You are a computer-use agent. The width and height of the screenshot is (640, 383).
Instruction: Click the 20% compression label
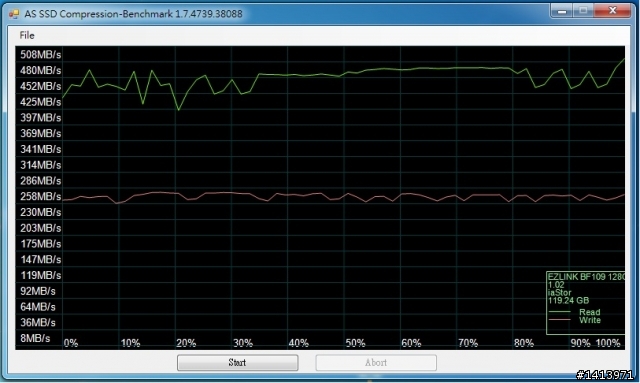(186, 343)
